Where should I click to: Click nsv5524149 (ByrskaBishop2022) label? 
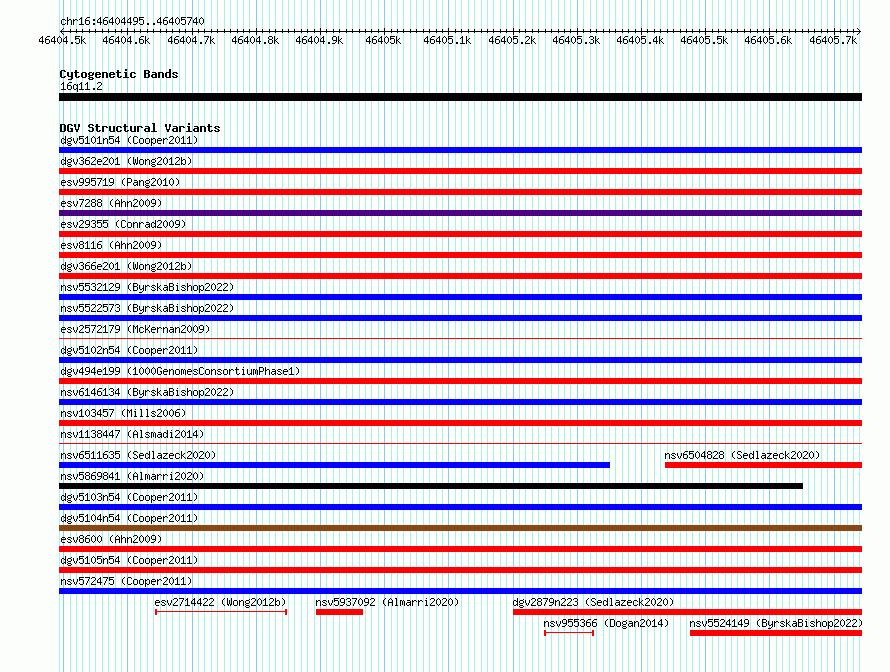click(776, 623)
